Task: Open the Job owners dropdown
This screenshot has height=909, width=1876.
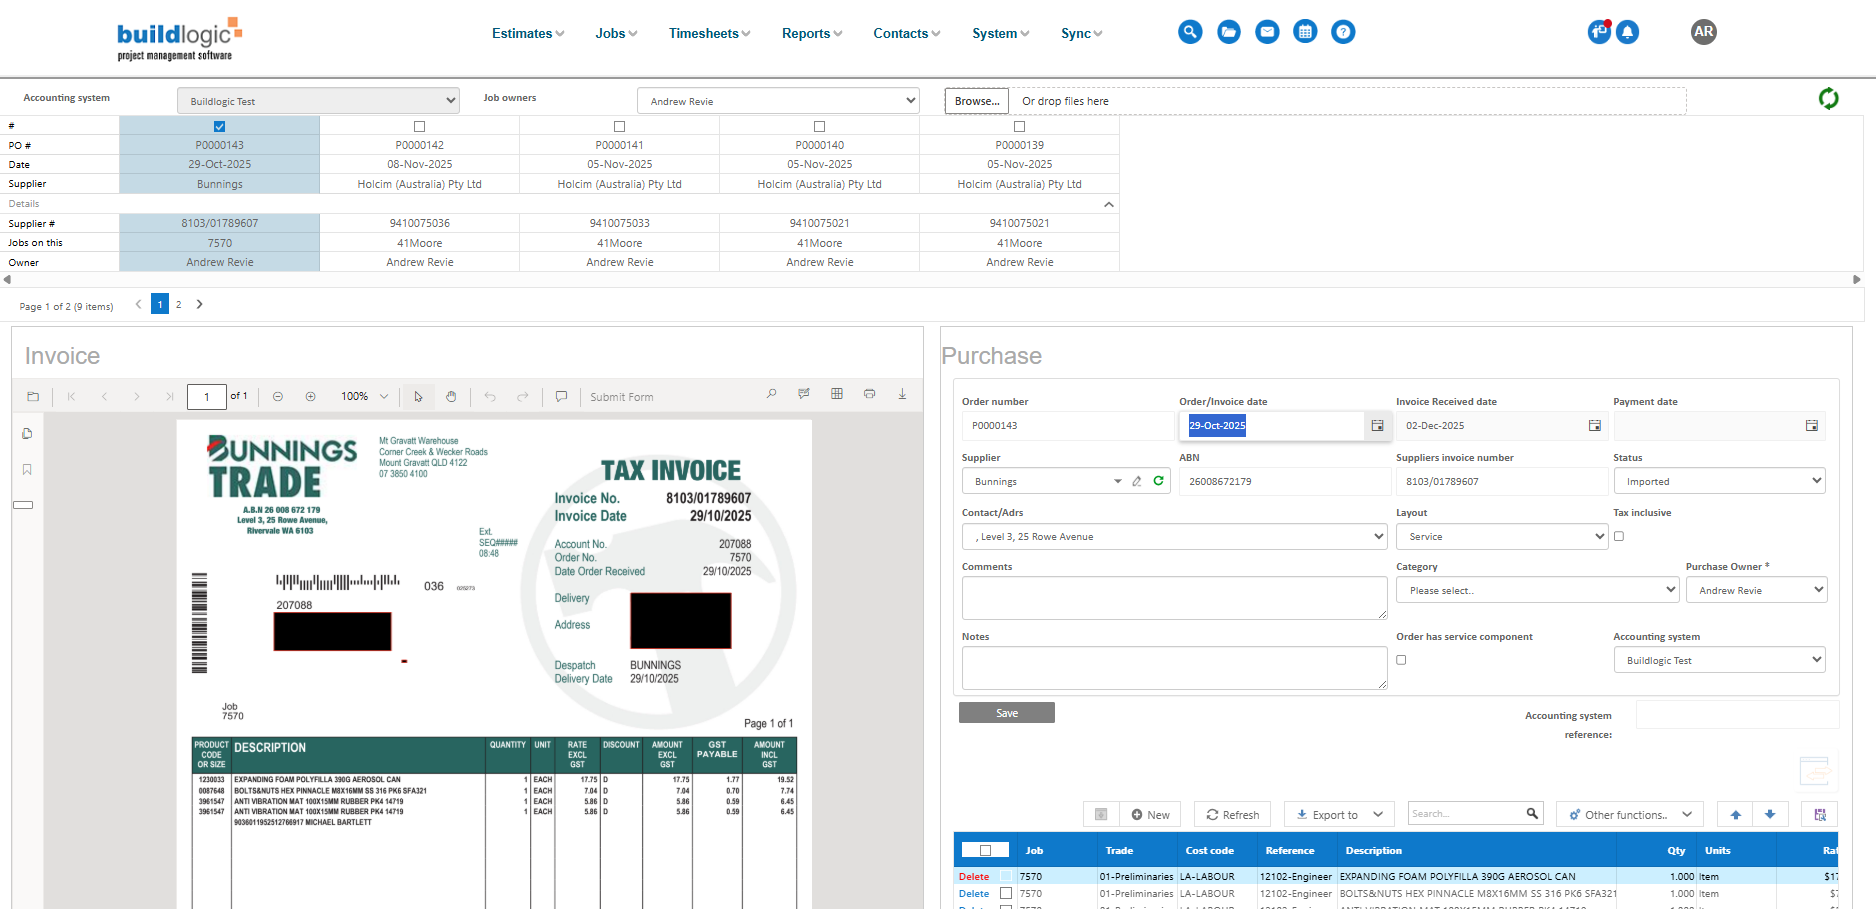Action: point(778,101)
